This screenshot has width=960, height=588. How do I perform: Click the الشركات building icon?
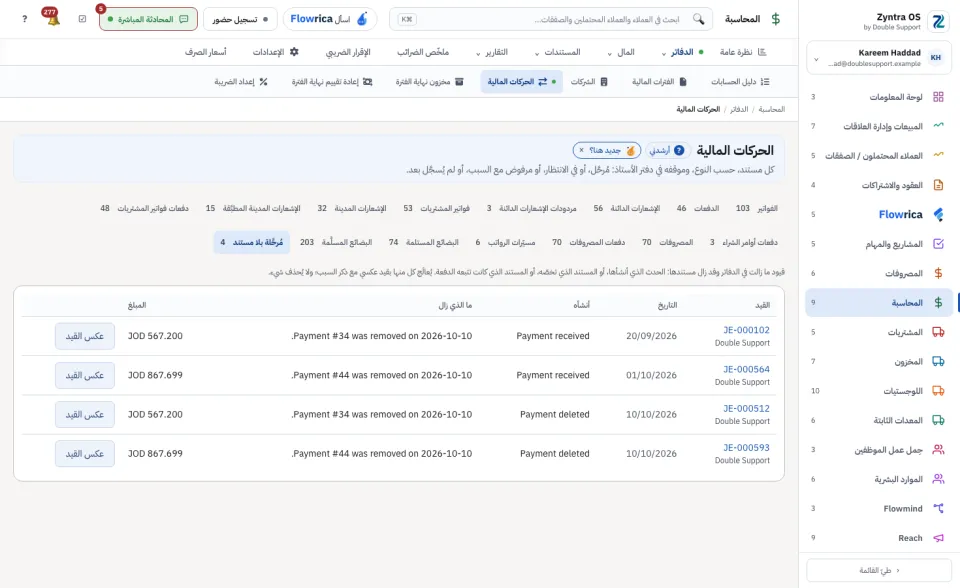pos(604,81)
